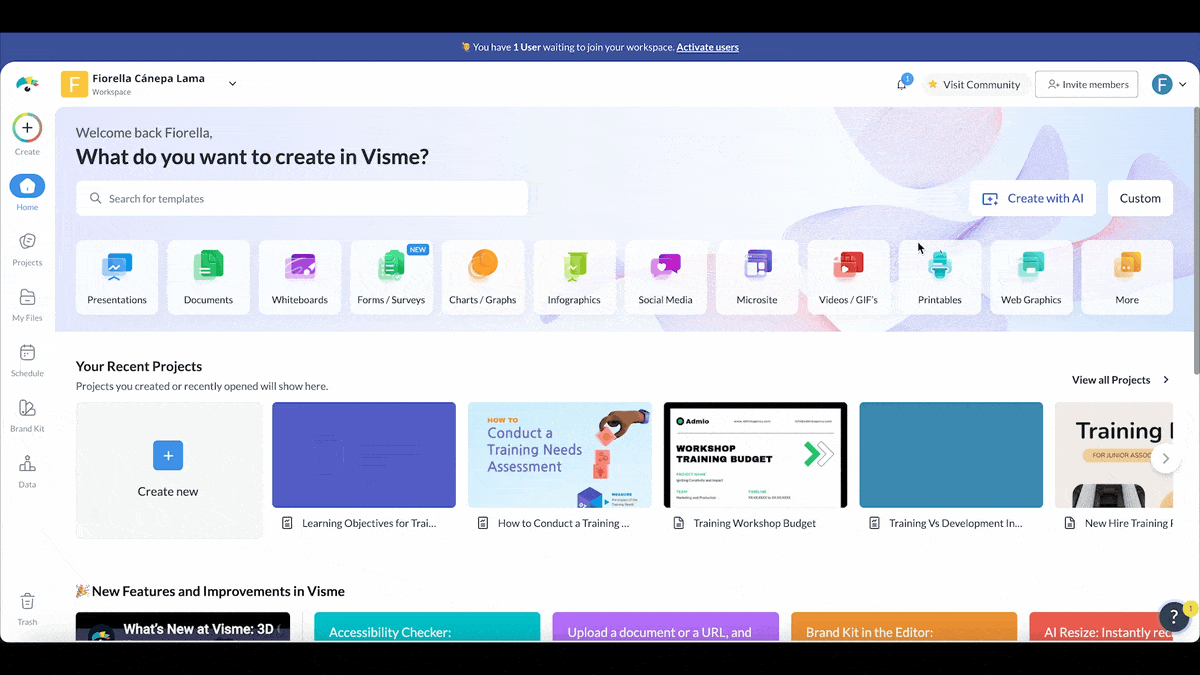Open the user account avatar menu
This screenshot has width=1200, height=675.
point(1162,84)
